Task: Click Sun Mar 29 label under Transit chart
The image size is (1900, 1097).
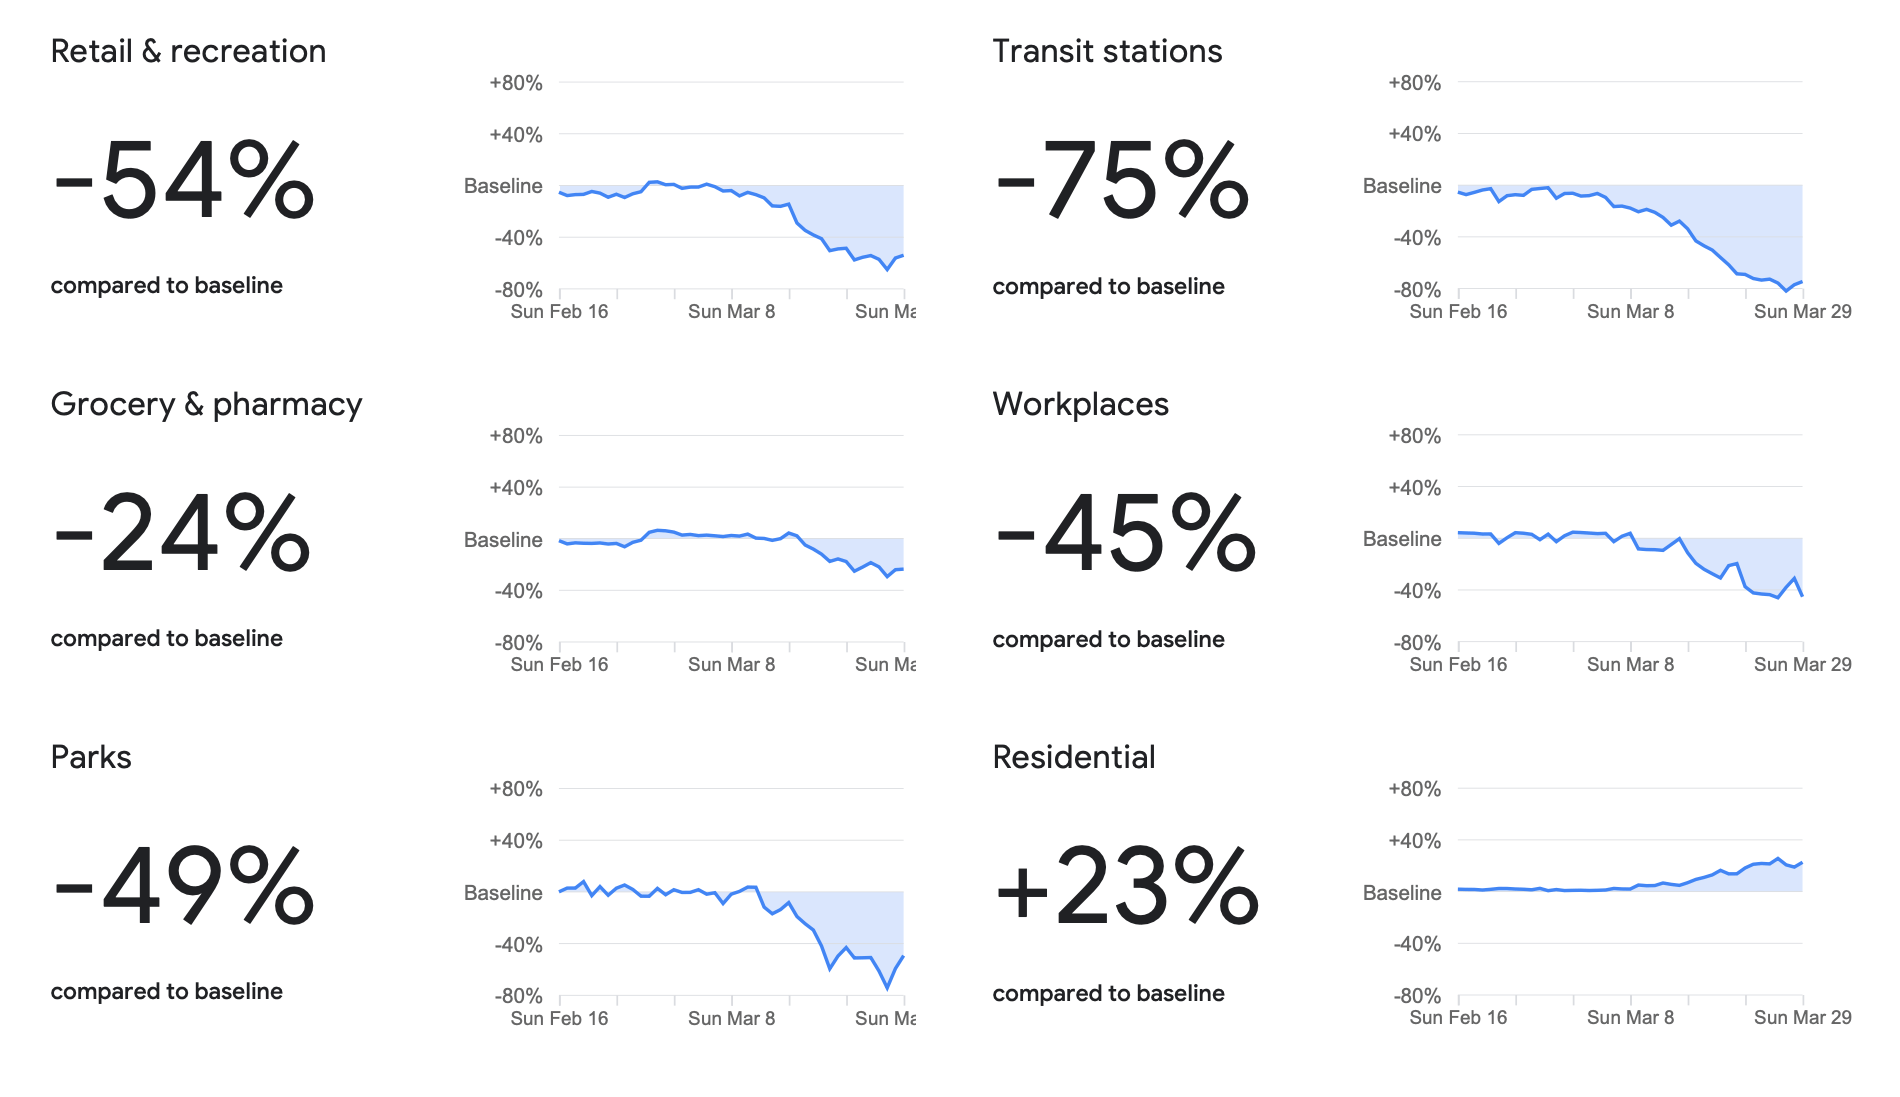Action: pyautogui.click(x=1802, y=312)
